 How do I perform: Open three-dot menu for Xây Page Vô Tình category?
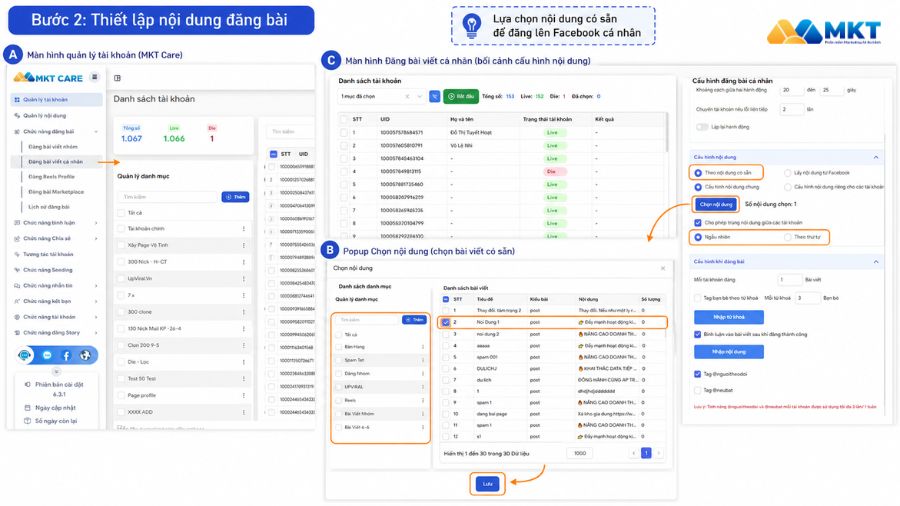point(244,245)
